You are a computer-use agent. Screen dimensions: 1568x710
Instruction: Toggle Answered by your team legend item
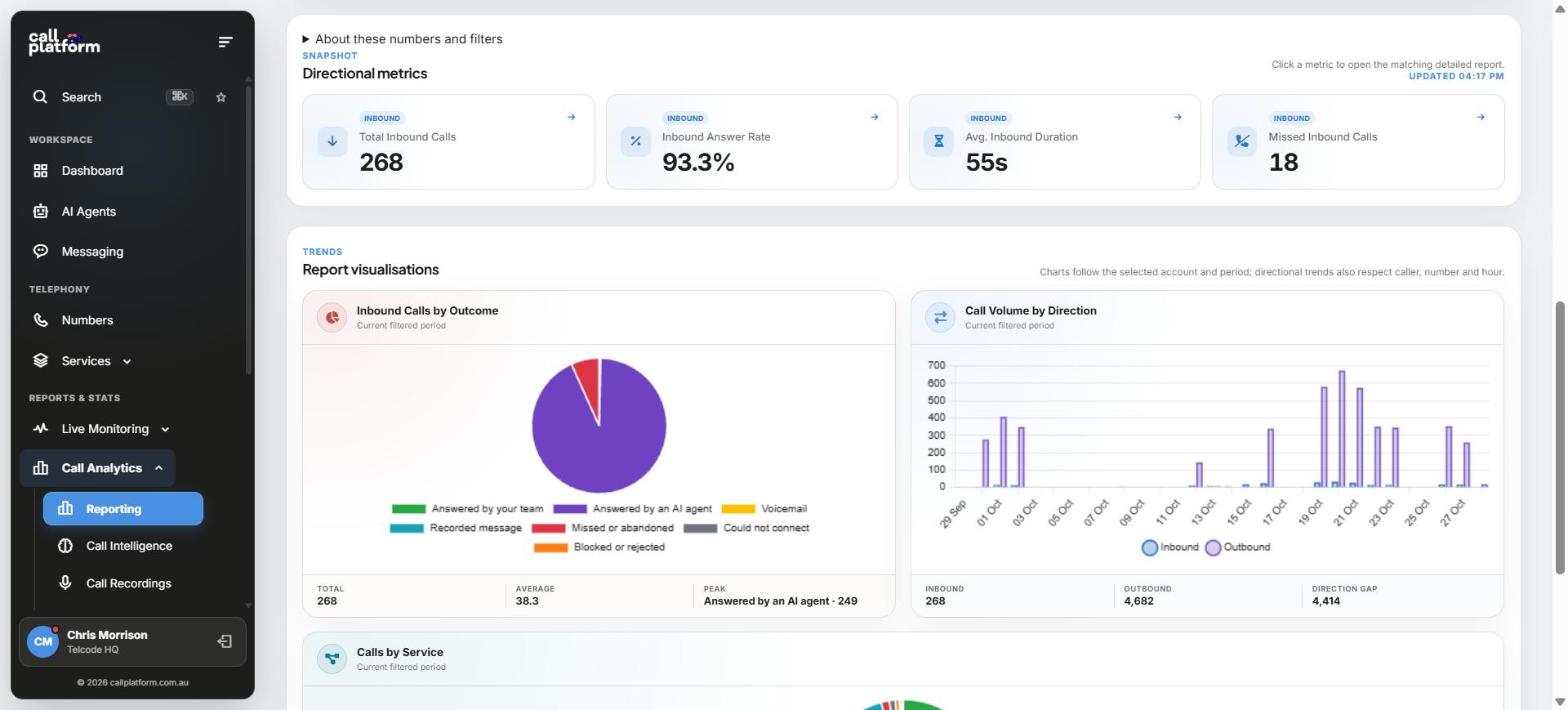468,509
